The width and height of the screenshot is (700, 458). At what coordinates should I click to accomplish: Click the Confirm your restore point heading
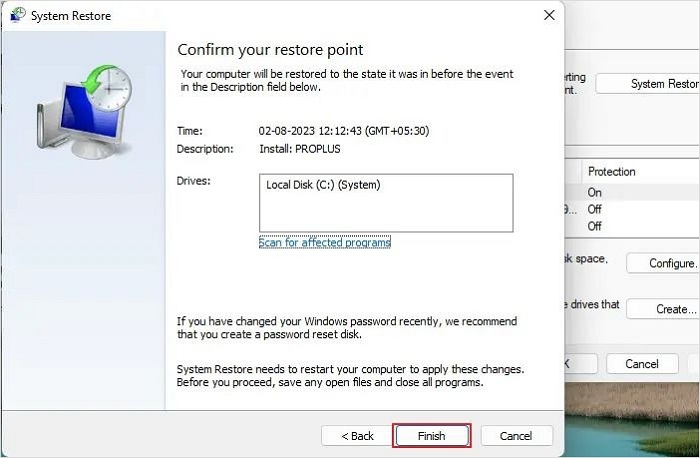pyautogui.click(x=270, y=50)
